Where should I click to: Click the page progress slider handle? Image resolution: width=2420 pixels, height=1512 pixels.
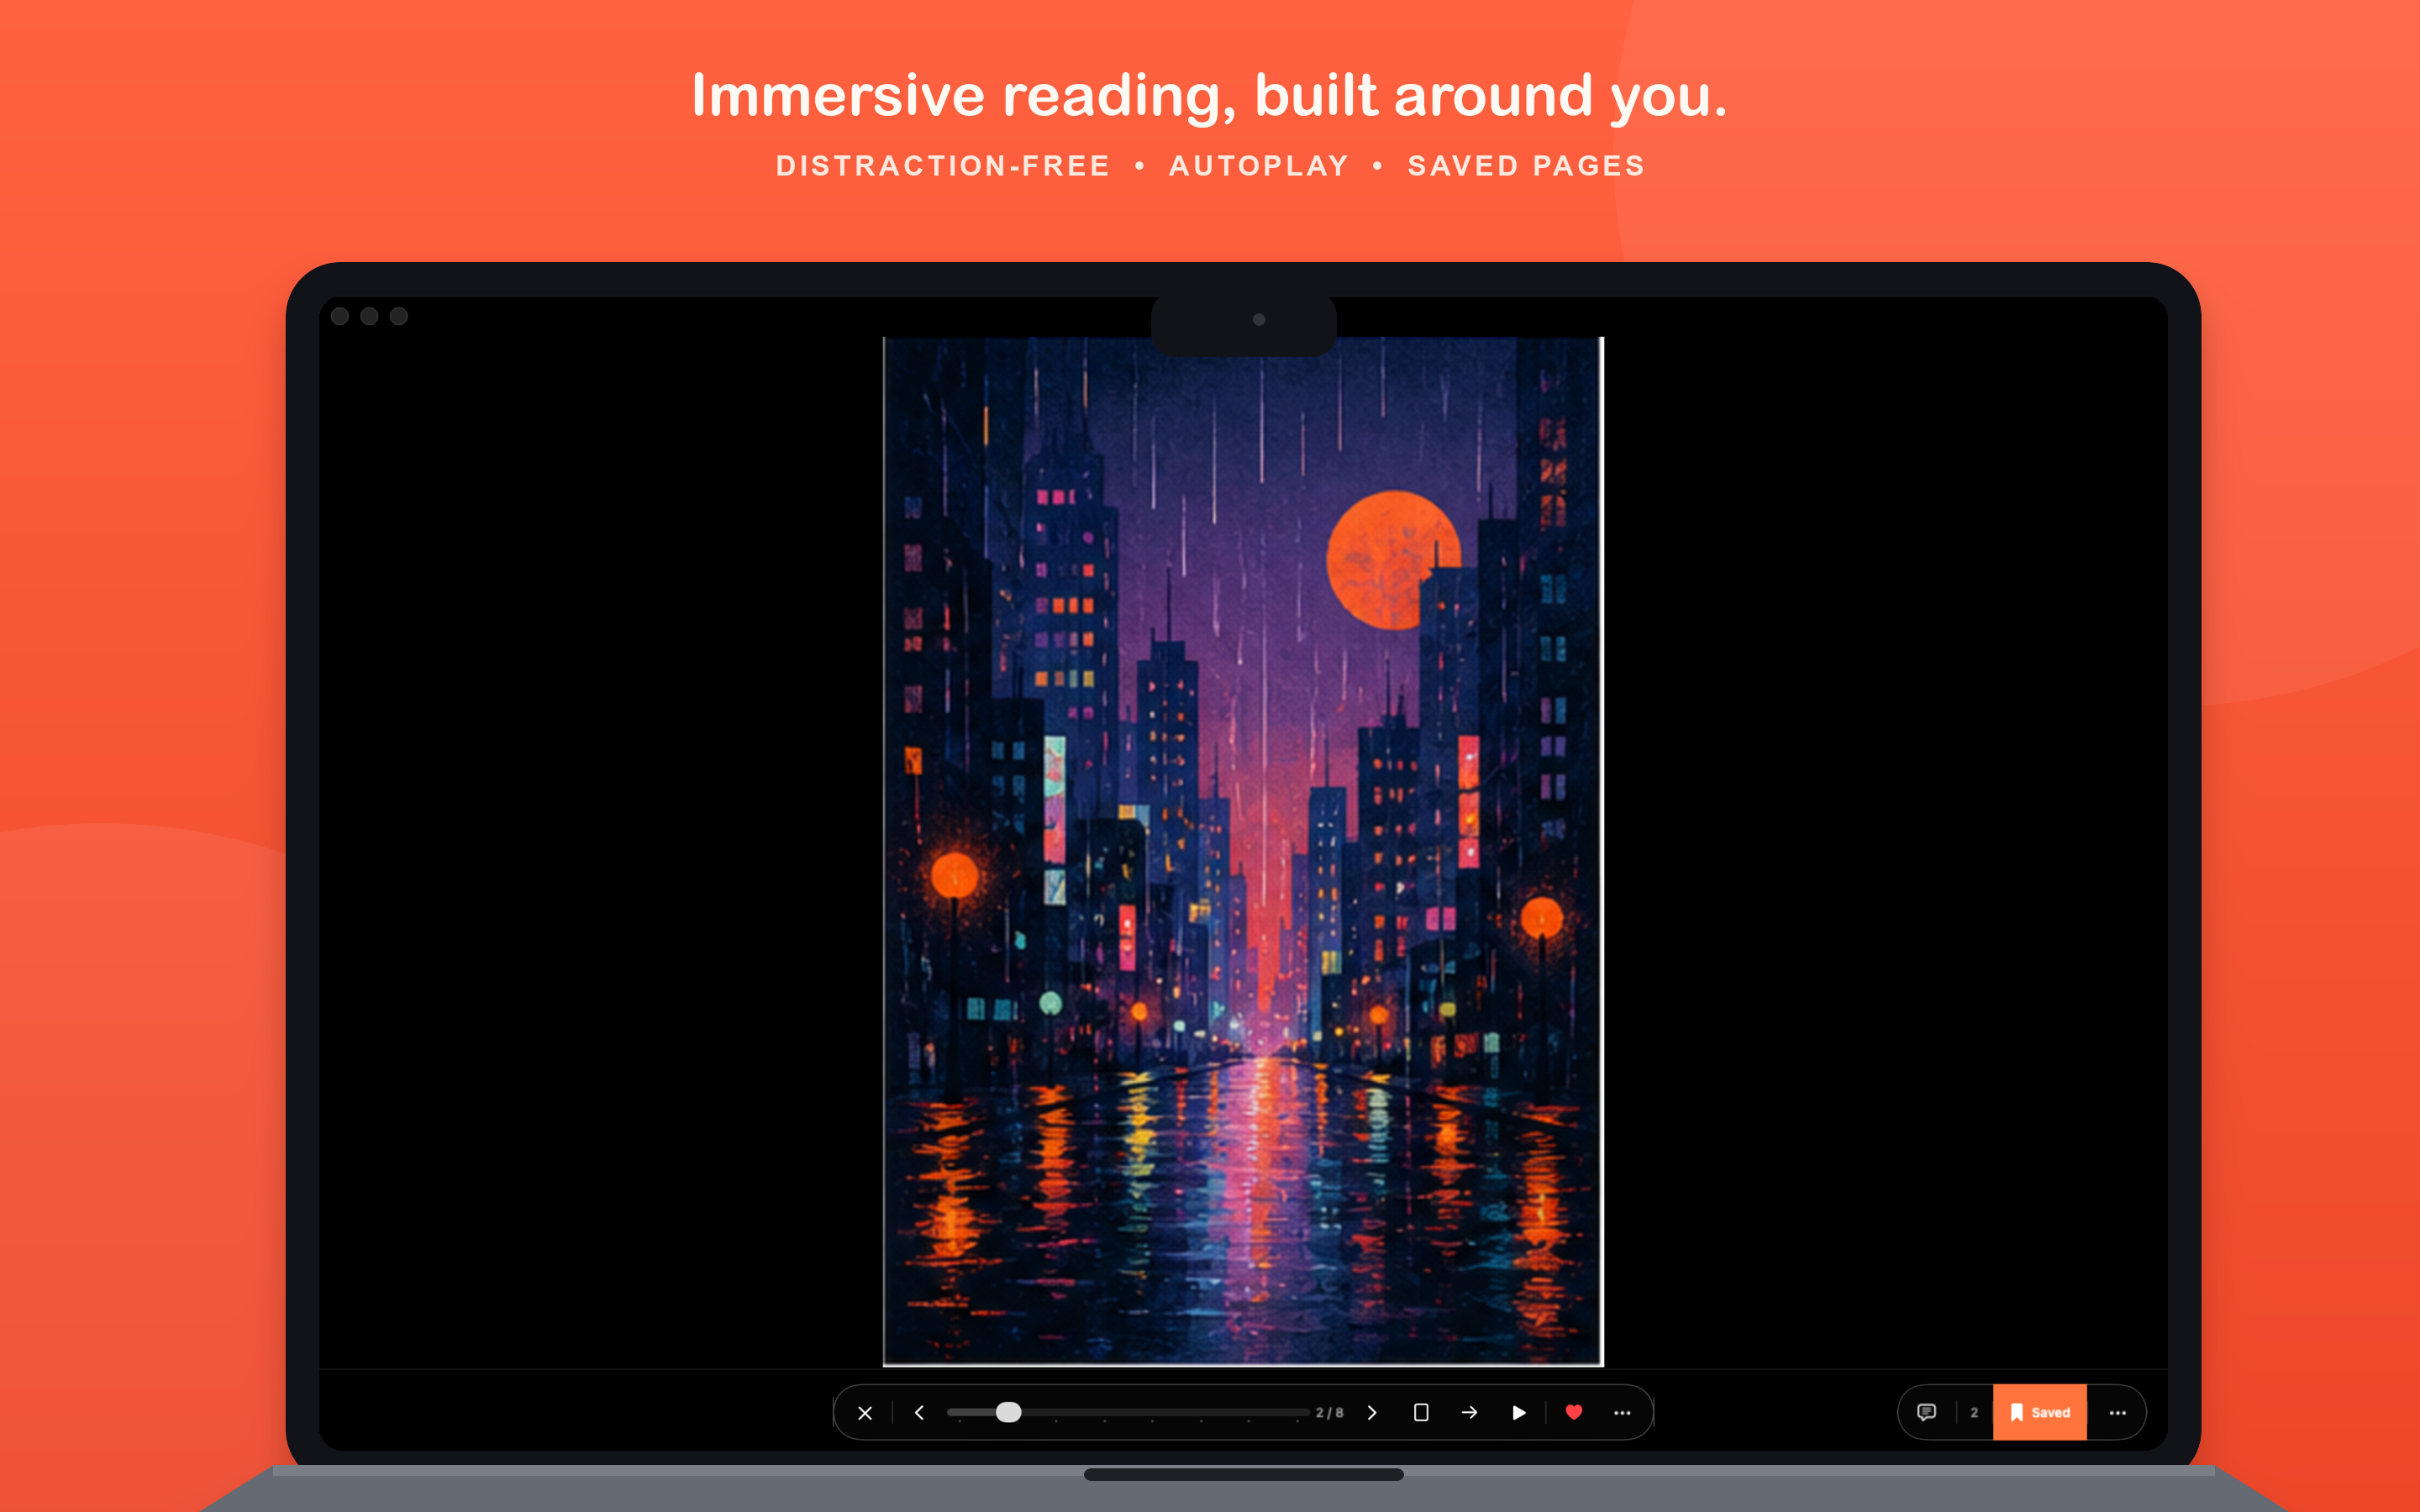pos(1009,1412)
